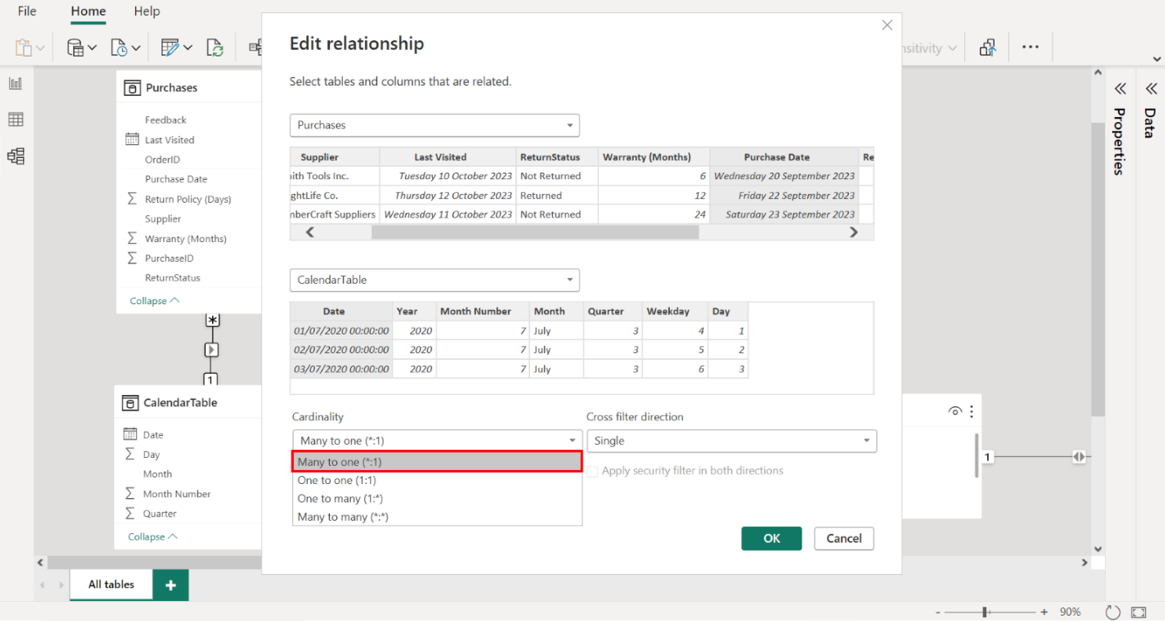Adjust the zoom slider in status bar

(985, 612)
